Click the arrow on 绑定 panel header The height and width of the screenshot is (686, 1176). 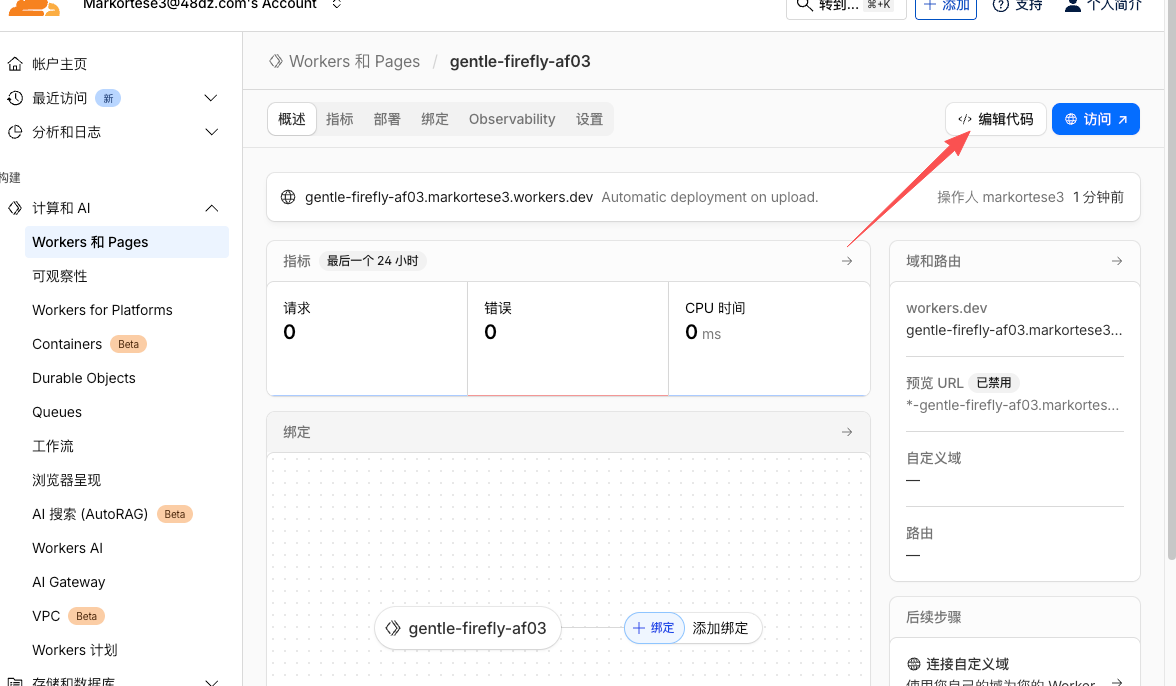click(x=847, y=432)
